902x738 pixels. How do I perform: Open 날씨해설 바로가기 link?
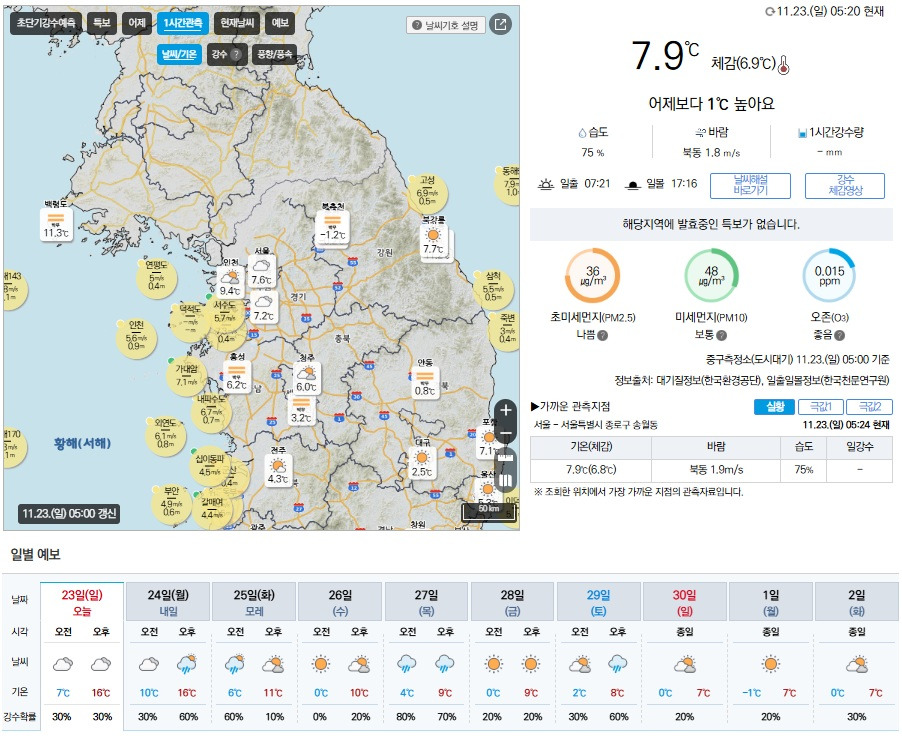pos(750,185)
